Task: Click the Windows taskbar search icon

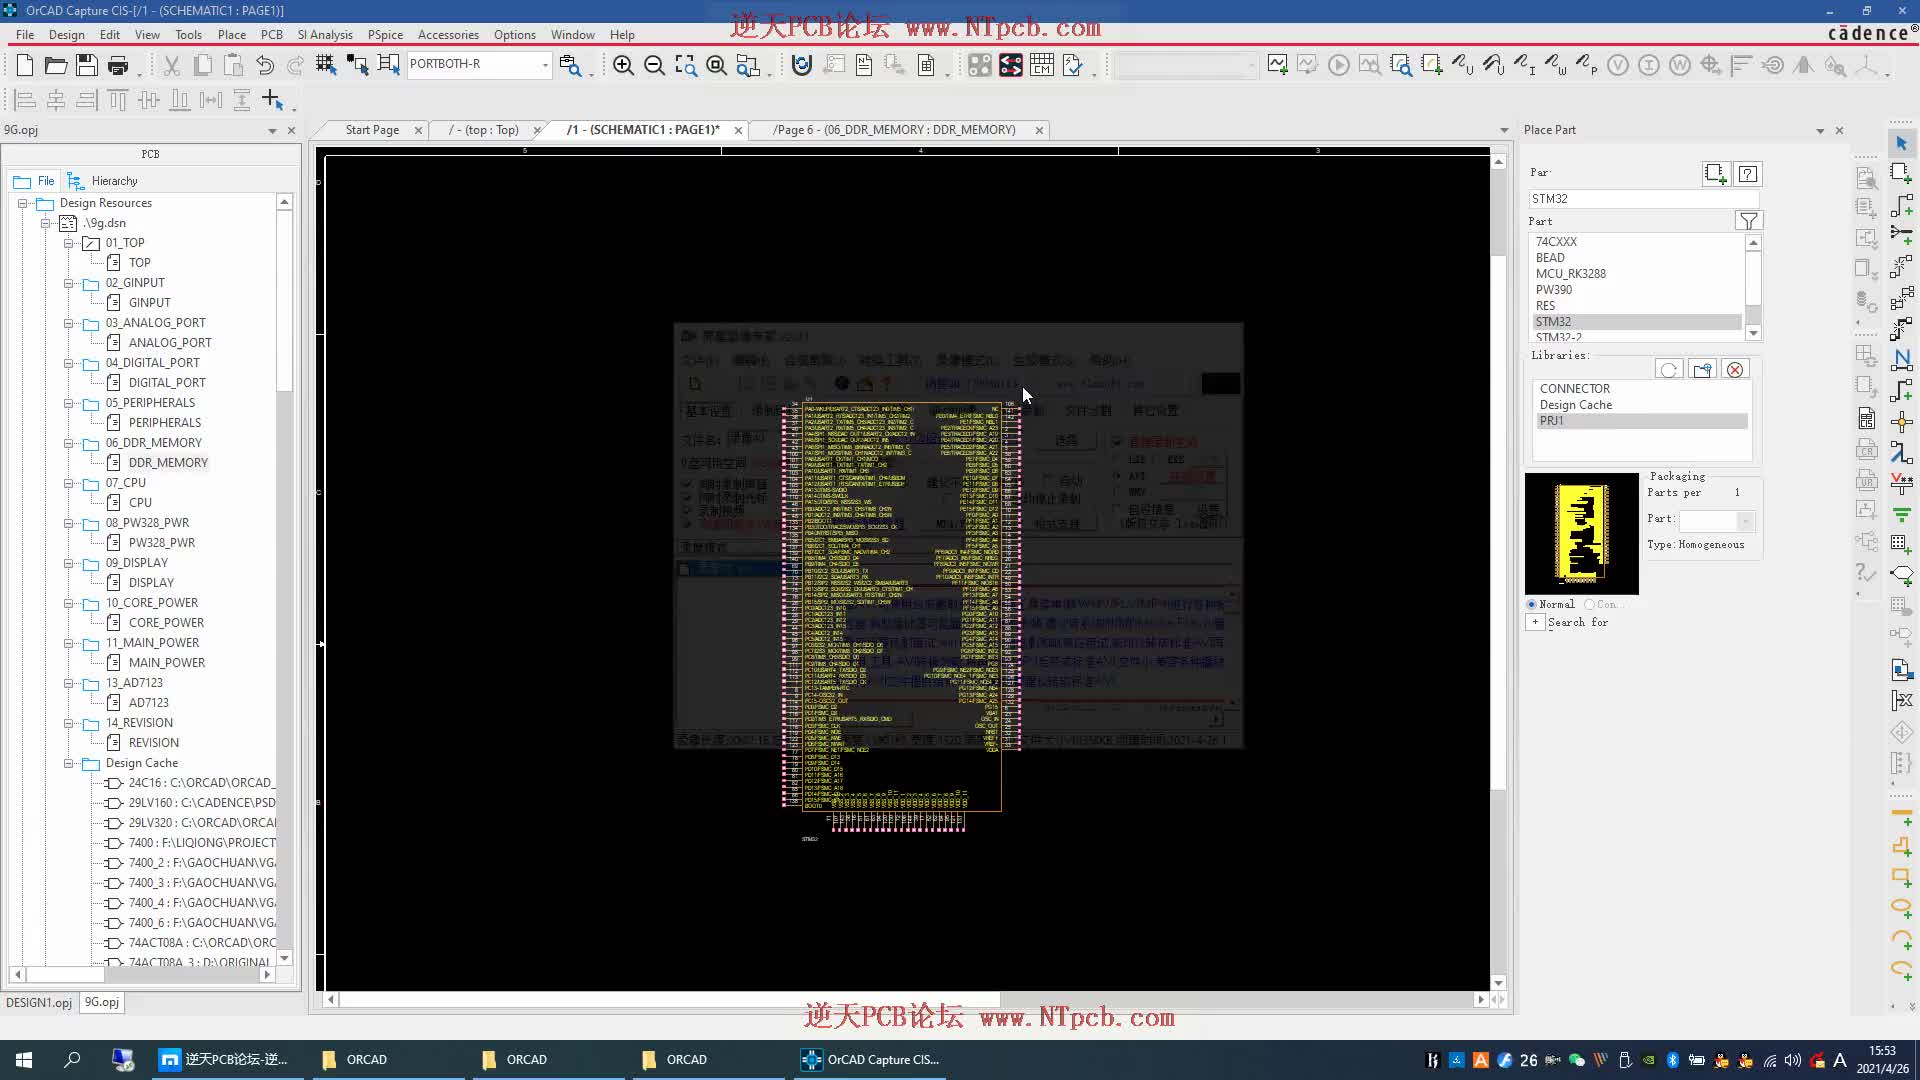Action: (72, 1060)
